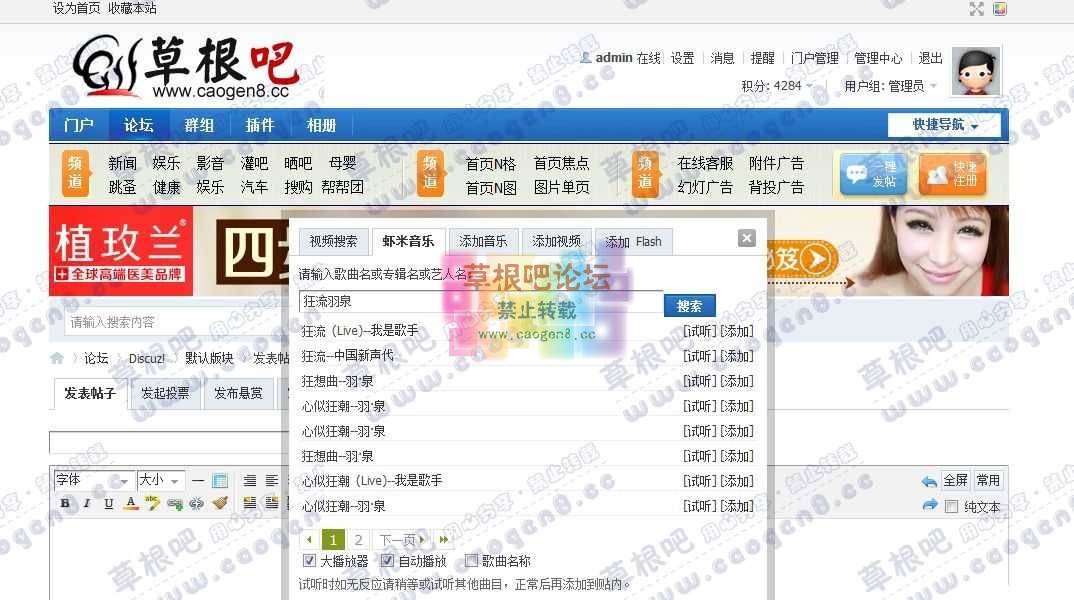Screen dimensions: 1074x600
Task: Enable the 歌曲名称 checkbox
Action: 471,561
